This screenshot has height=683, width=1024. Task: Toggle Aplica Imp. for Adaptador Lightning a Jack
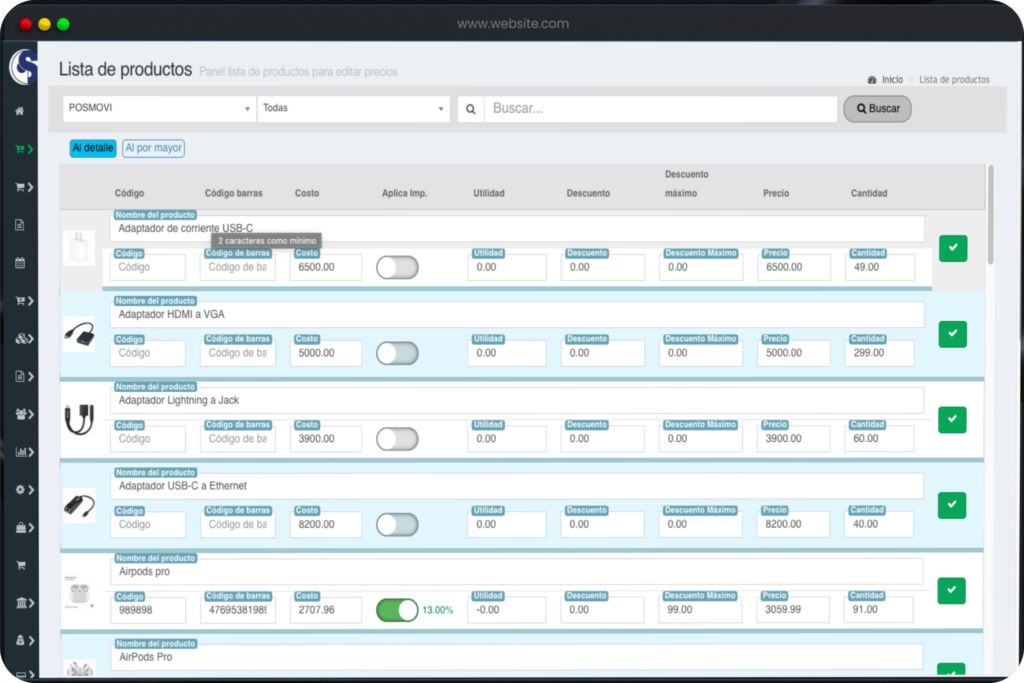point(397,439)
